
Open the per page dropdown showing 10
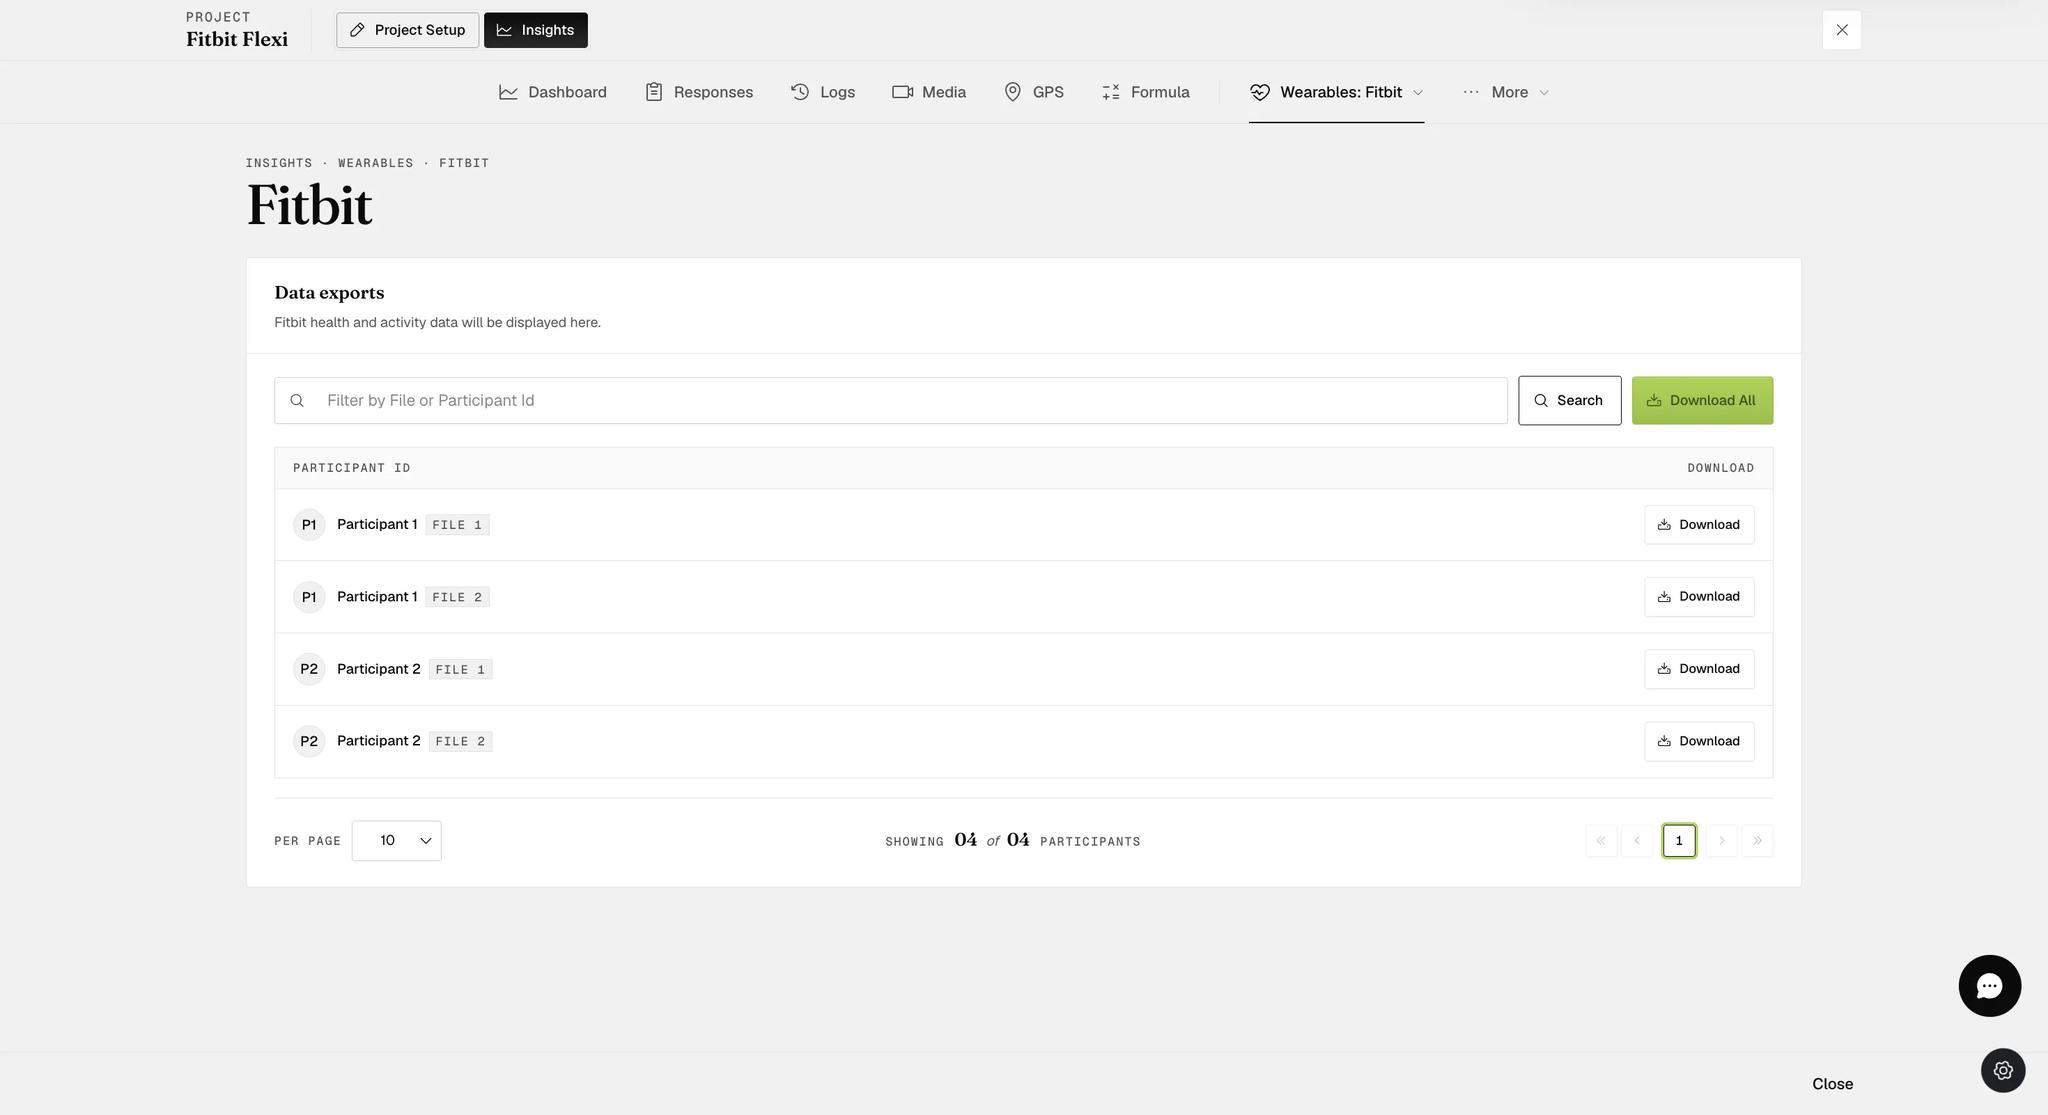(x=396, y=841)
